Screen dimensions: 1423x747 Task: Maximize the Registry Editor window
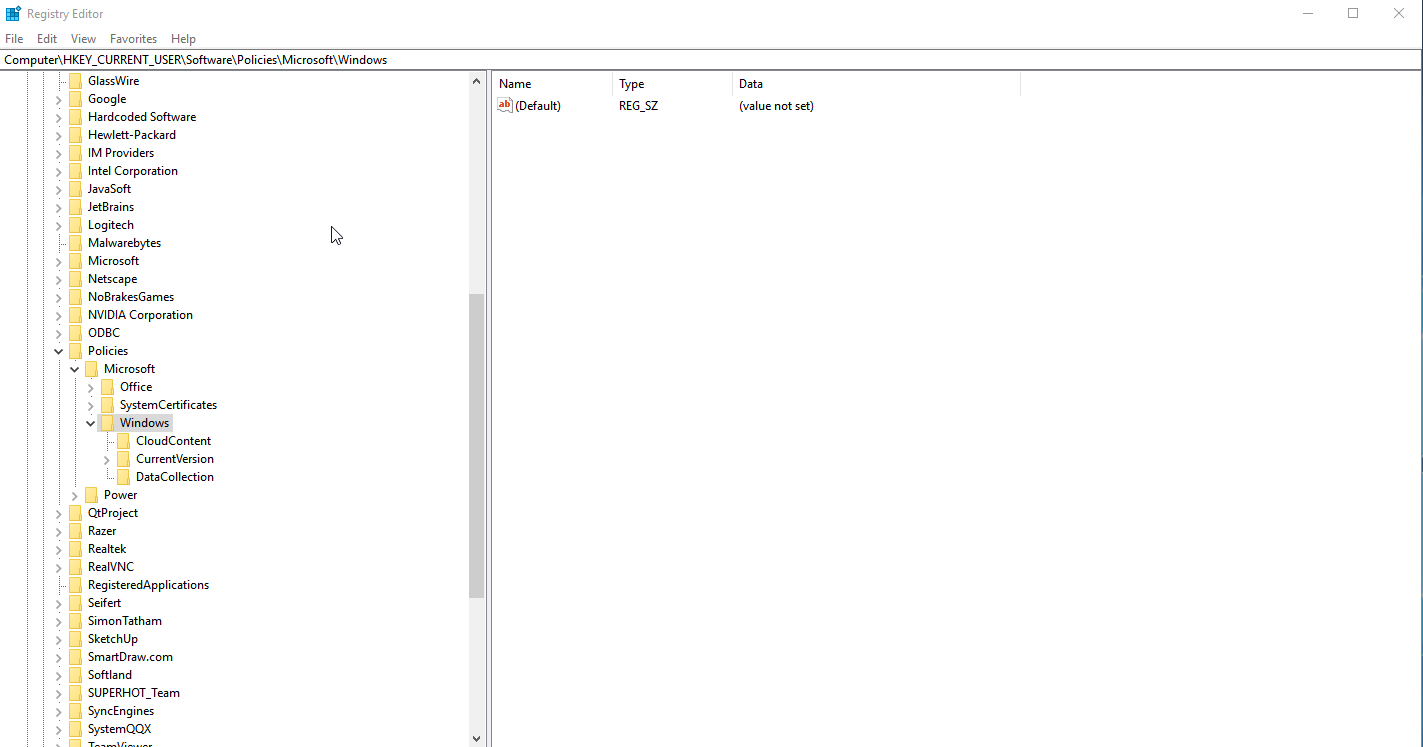[x=1353, y=14]
